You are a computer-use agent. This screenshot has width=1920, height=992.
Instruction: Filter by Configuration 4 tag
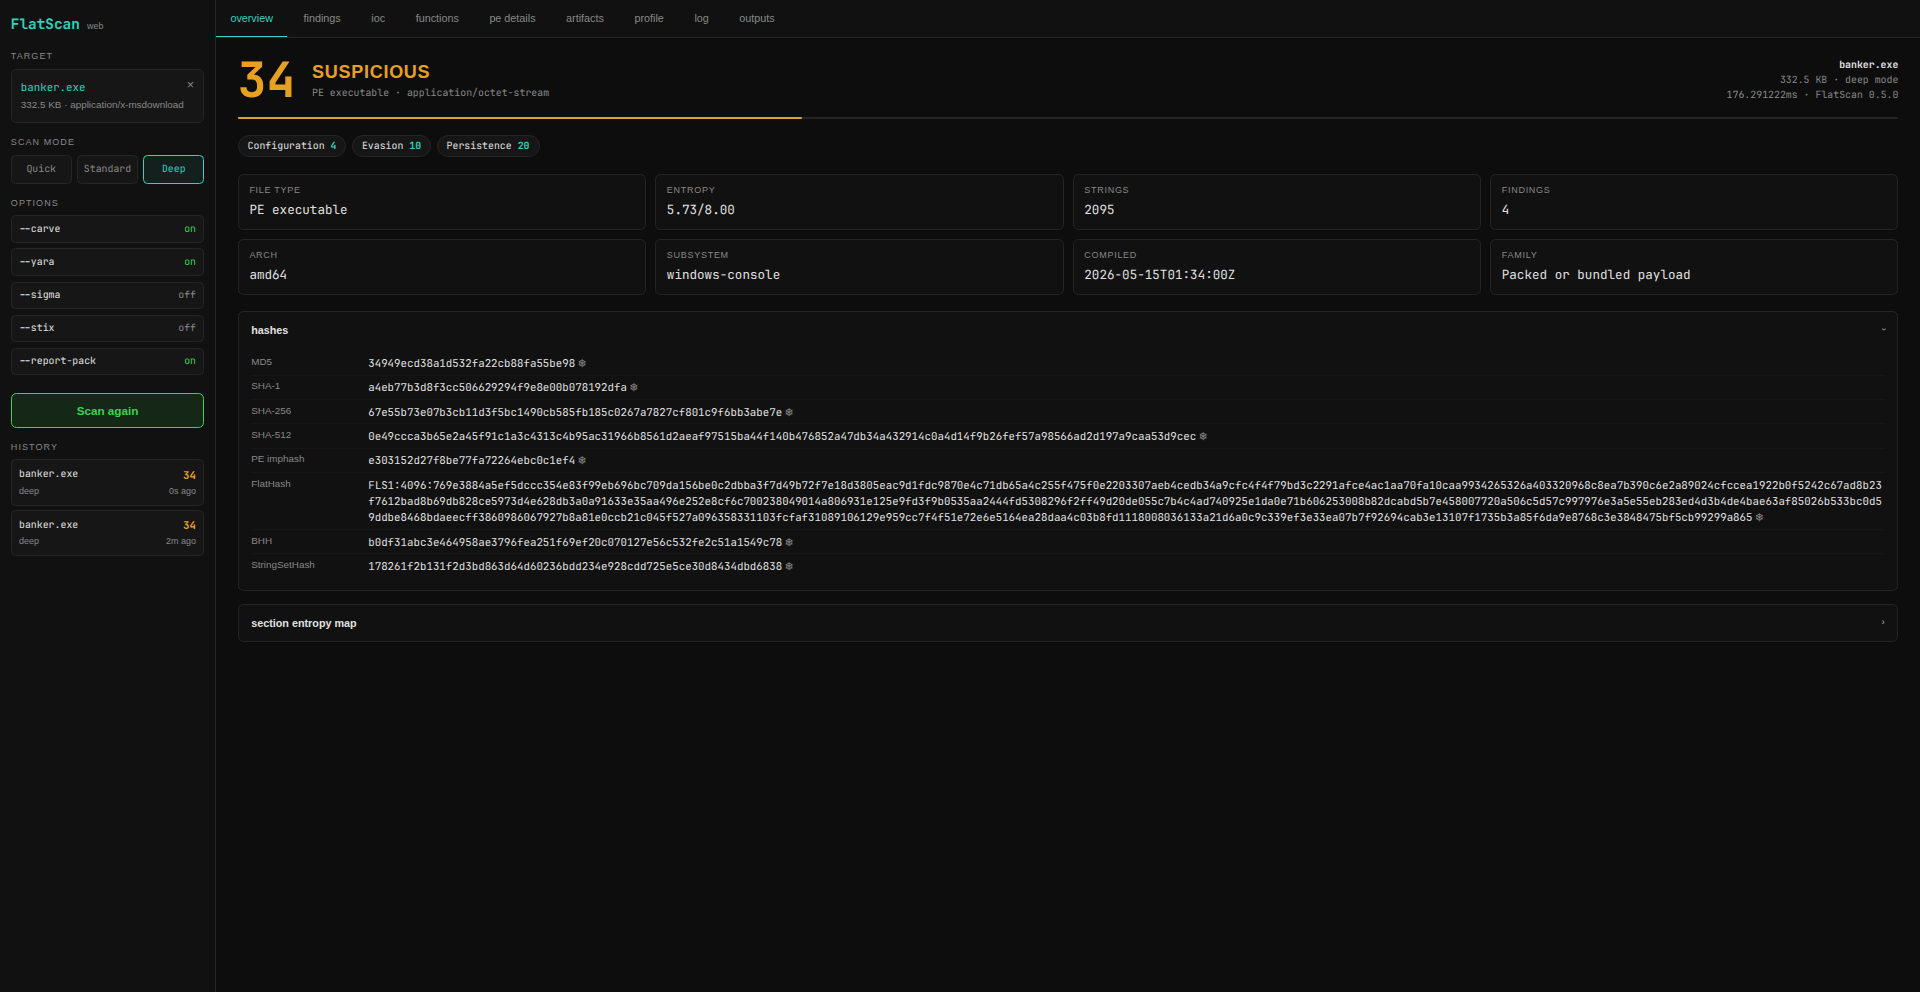pos(292,146)
